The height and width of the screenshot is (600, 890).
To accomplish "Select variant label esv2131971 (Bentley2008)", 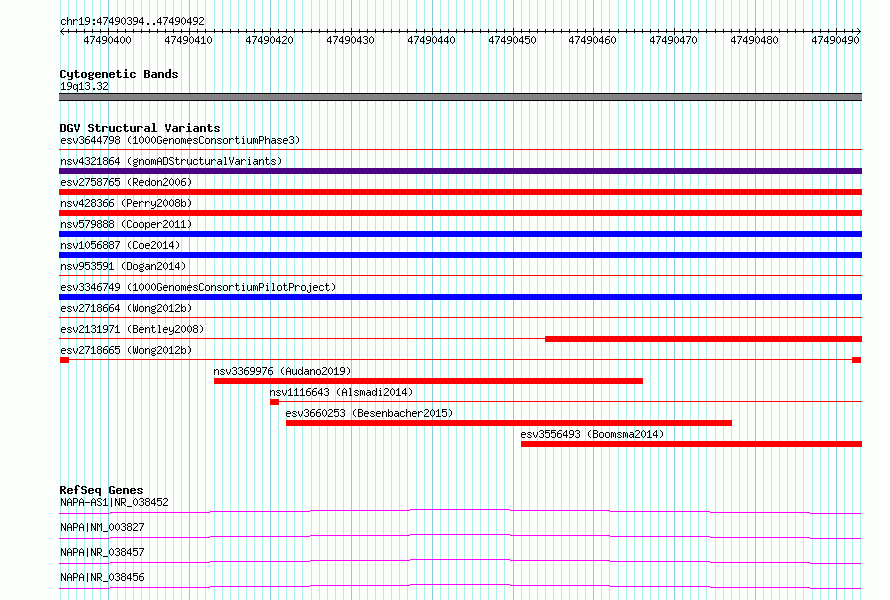I will click(x=132, y=329).
